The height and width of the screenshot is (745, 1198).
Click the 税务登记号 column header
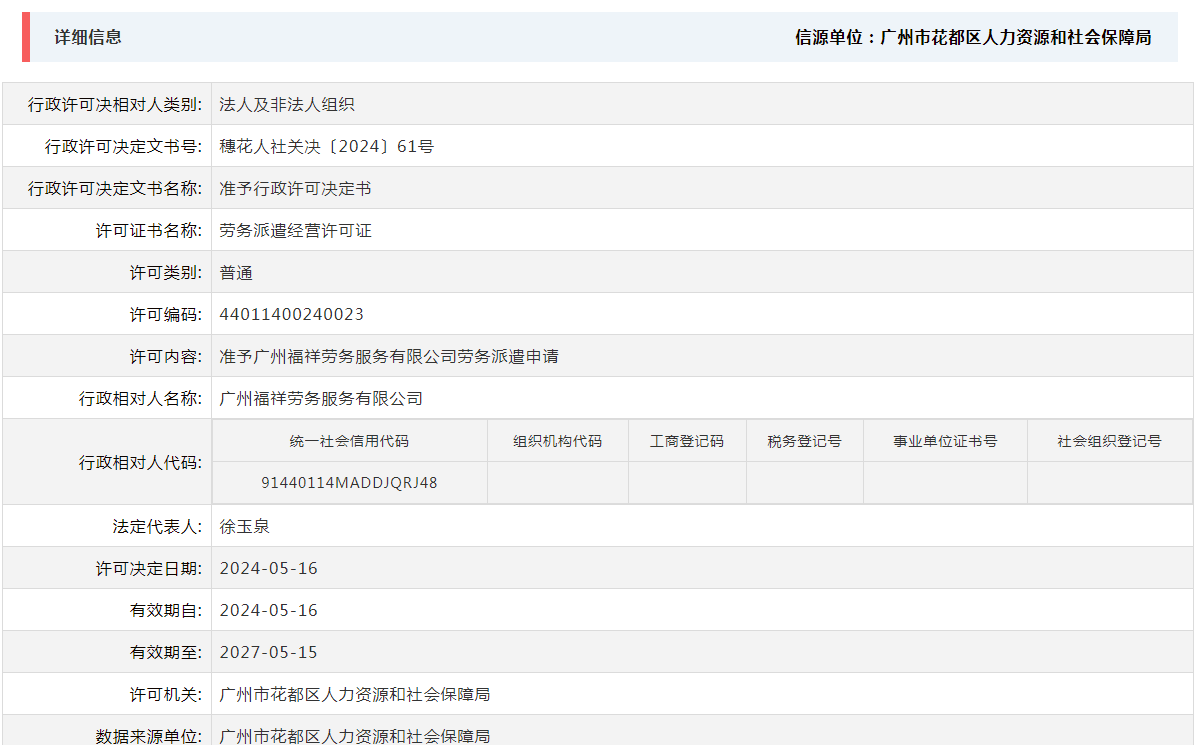tap(805, 442)
